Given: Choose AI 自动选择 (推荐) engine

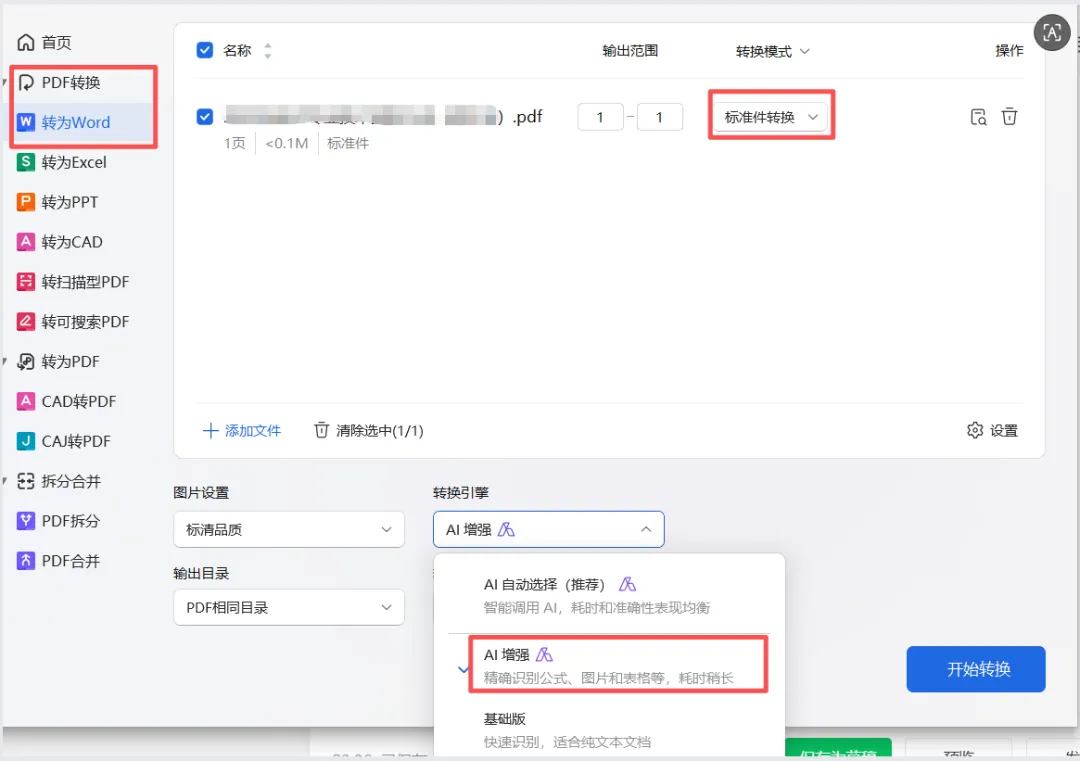Looking at the screenshot, I should [x=609, y=596].
